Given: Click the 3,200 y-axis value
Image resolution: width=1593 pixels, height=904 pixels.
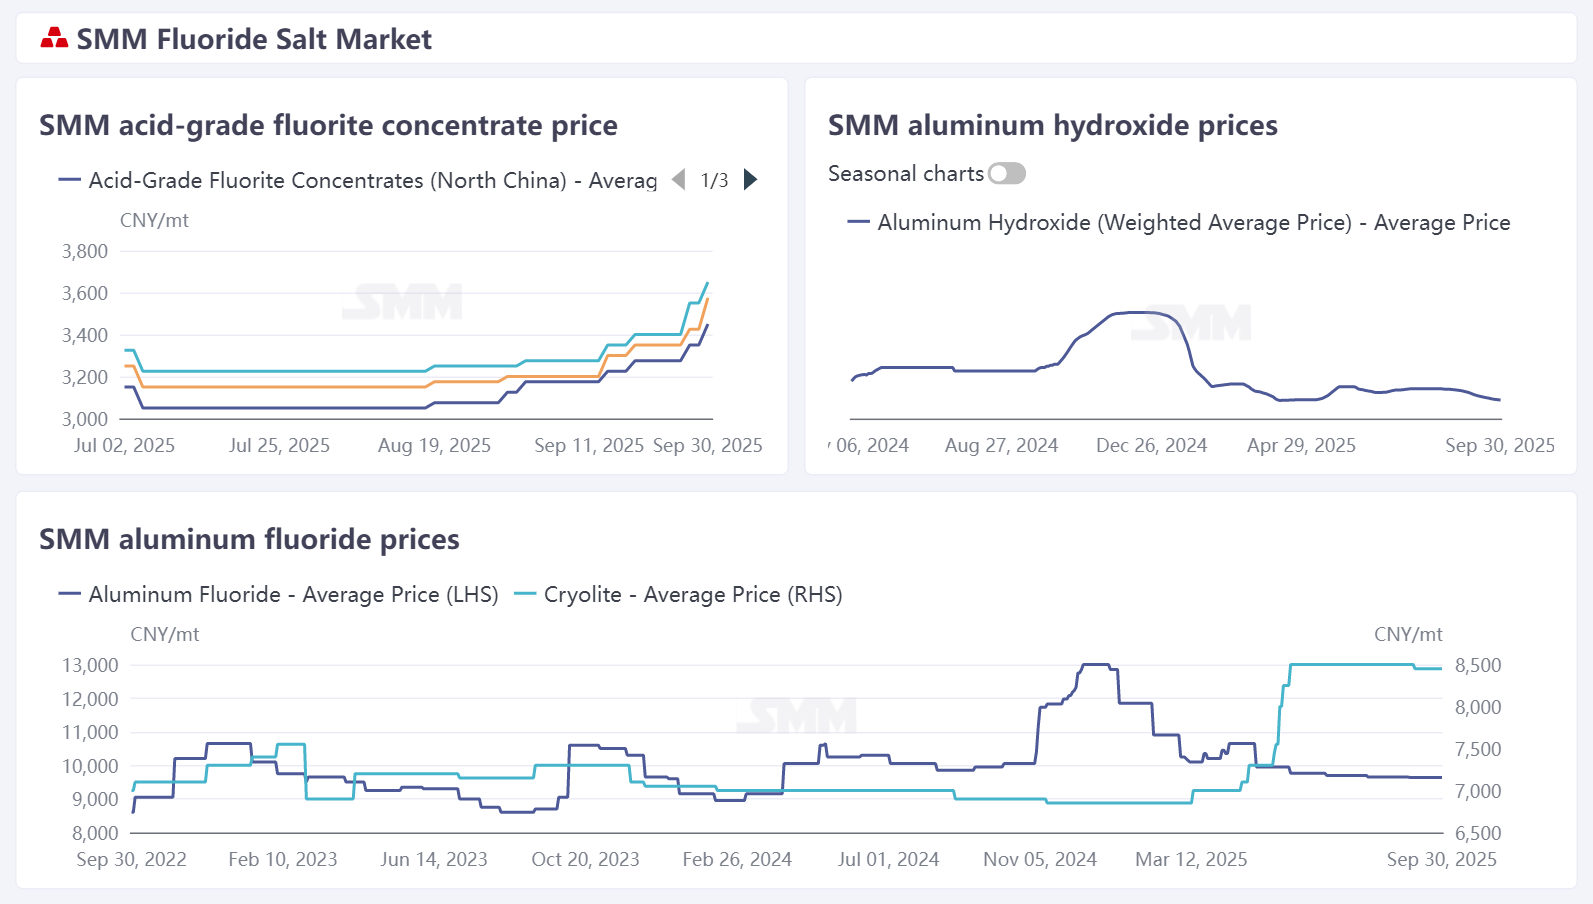Looking at the screenshot, I should (x=85, y=377).
